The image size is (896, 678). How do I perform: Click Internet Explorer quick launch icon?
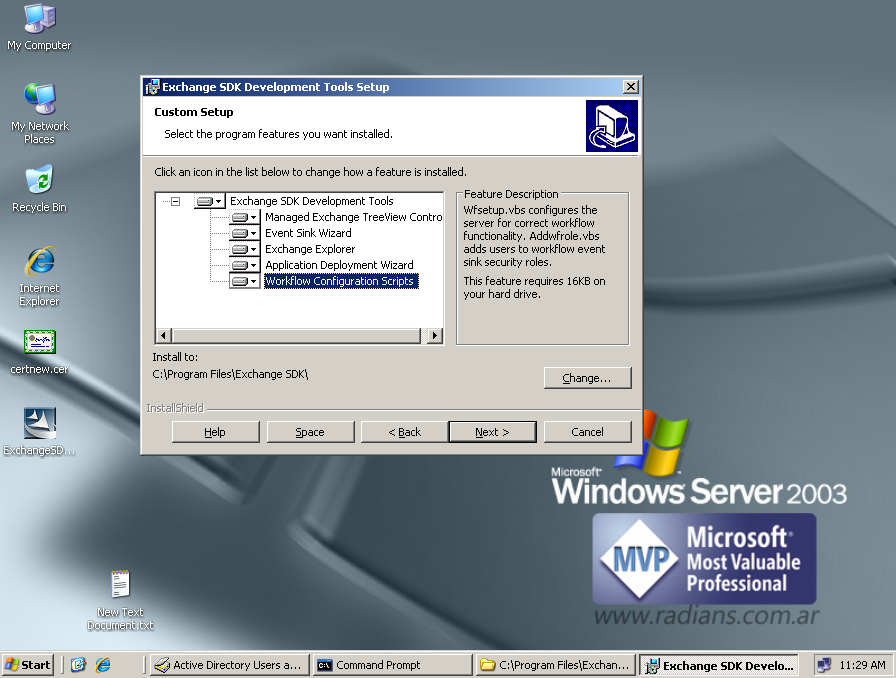tap(102, 665)
